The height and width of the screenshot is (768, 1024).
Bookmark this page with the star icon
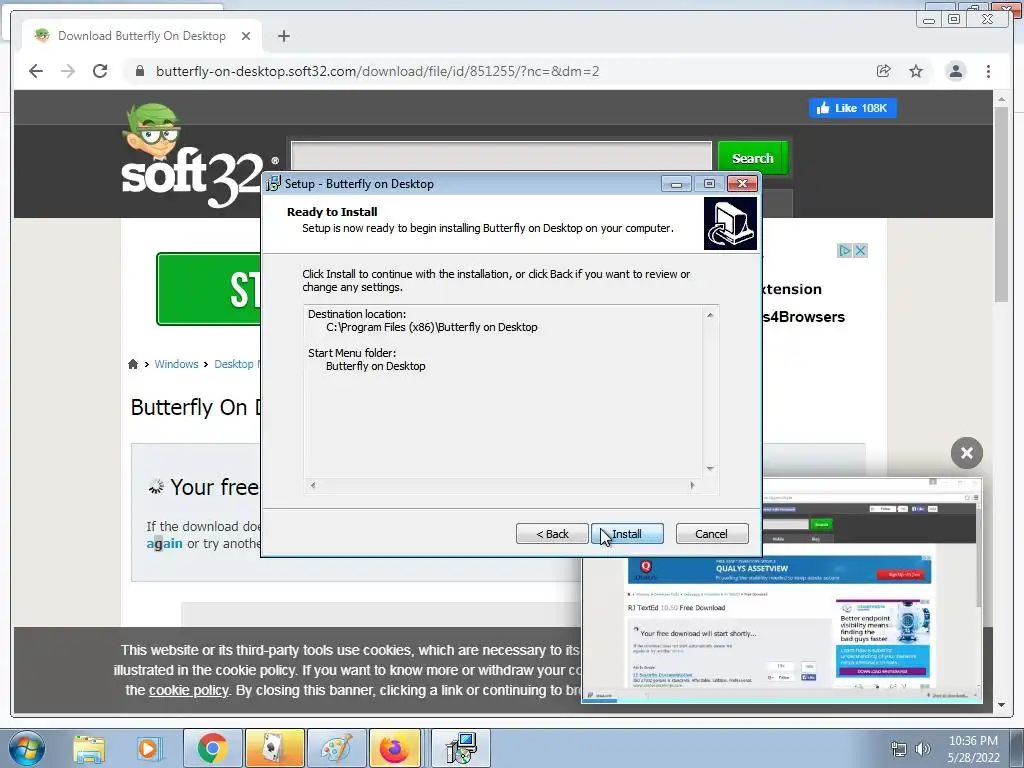tap(916, 71)
